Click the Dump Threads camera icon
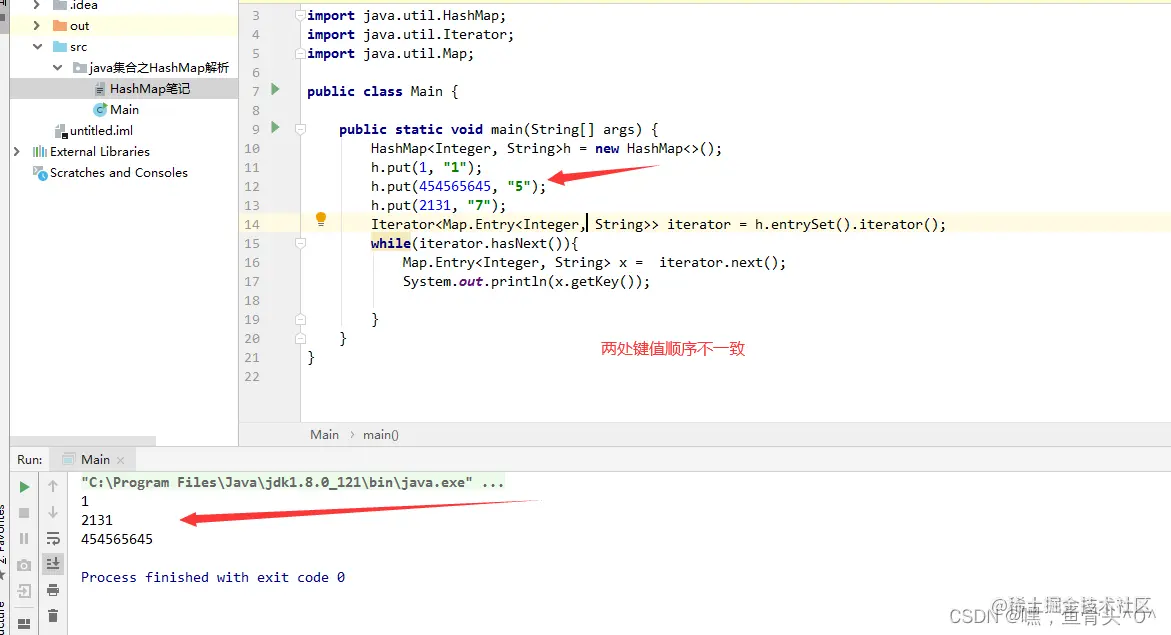 [x=24, y=566]
